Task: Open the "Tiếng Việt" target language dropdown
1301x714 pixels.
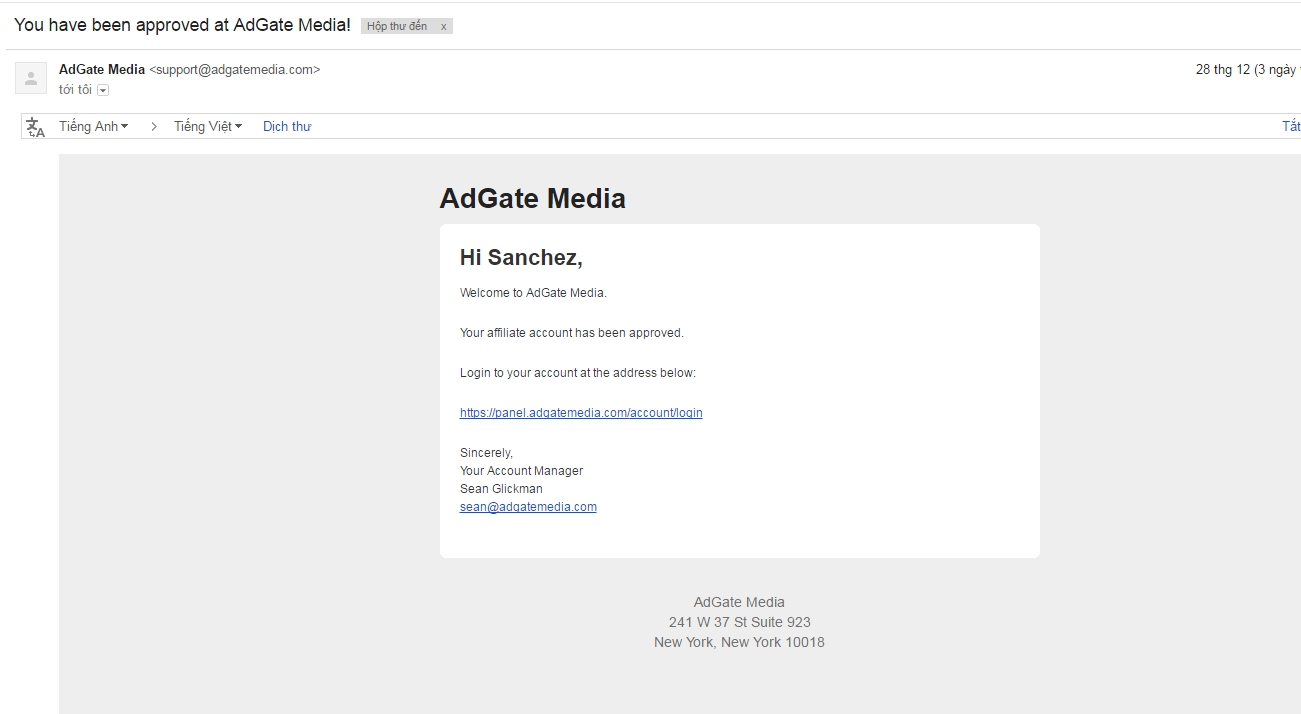Action: 208,127
